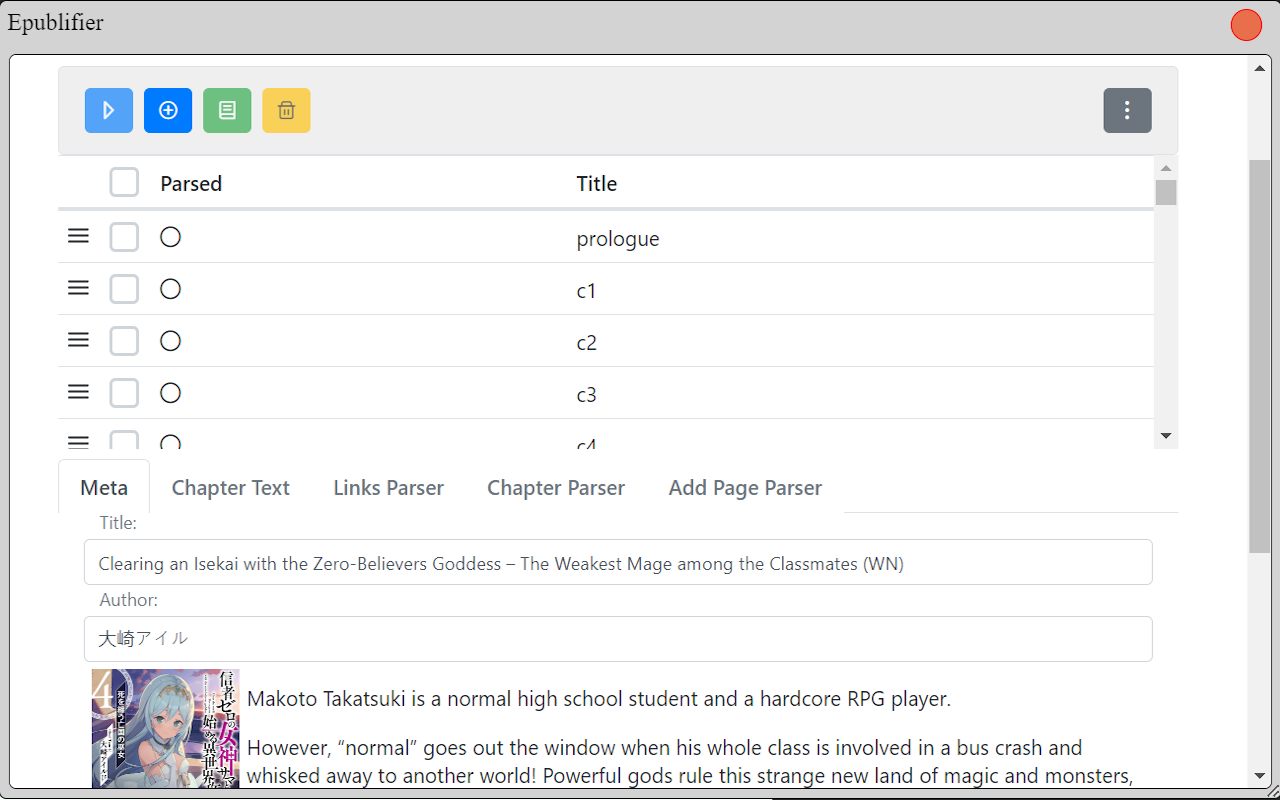1280x800 pixels.
Task: Select the Add Page Parser tab
Action: (x=745, y=488)
